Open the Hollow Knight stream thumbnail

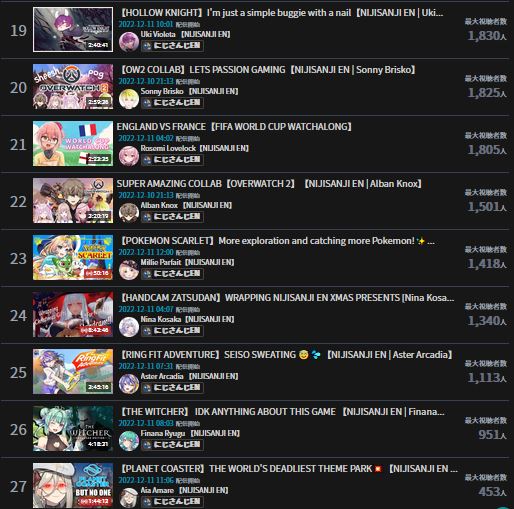pyautogui.click(x=73, y=30)
